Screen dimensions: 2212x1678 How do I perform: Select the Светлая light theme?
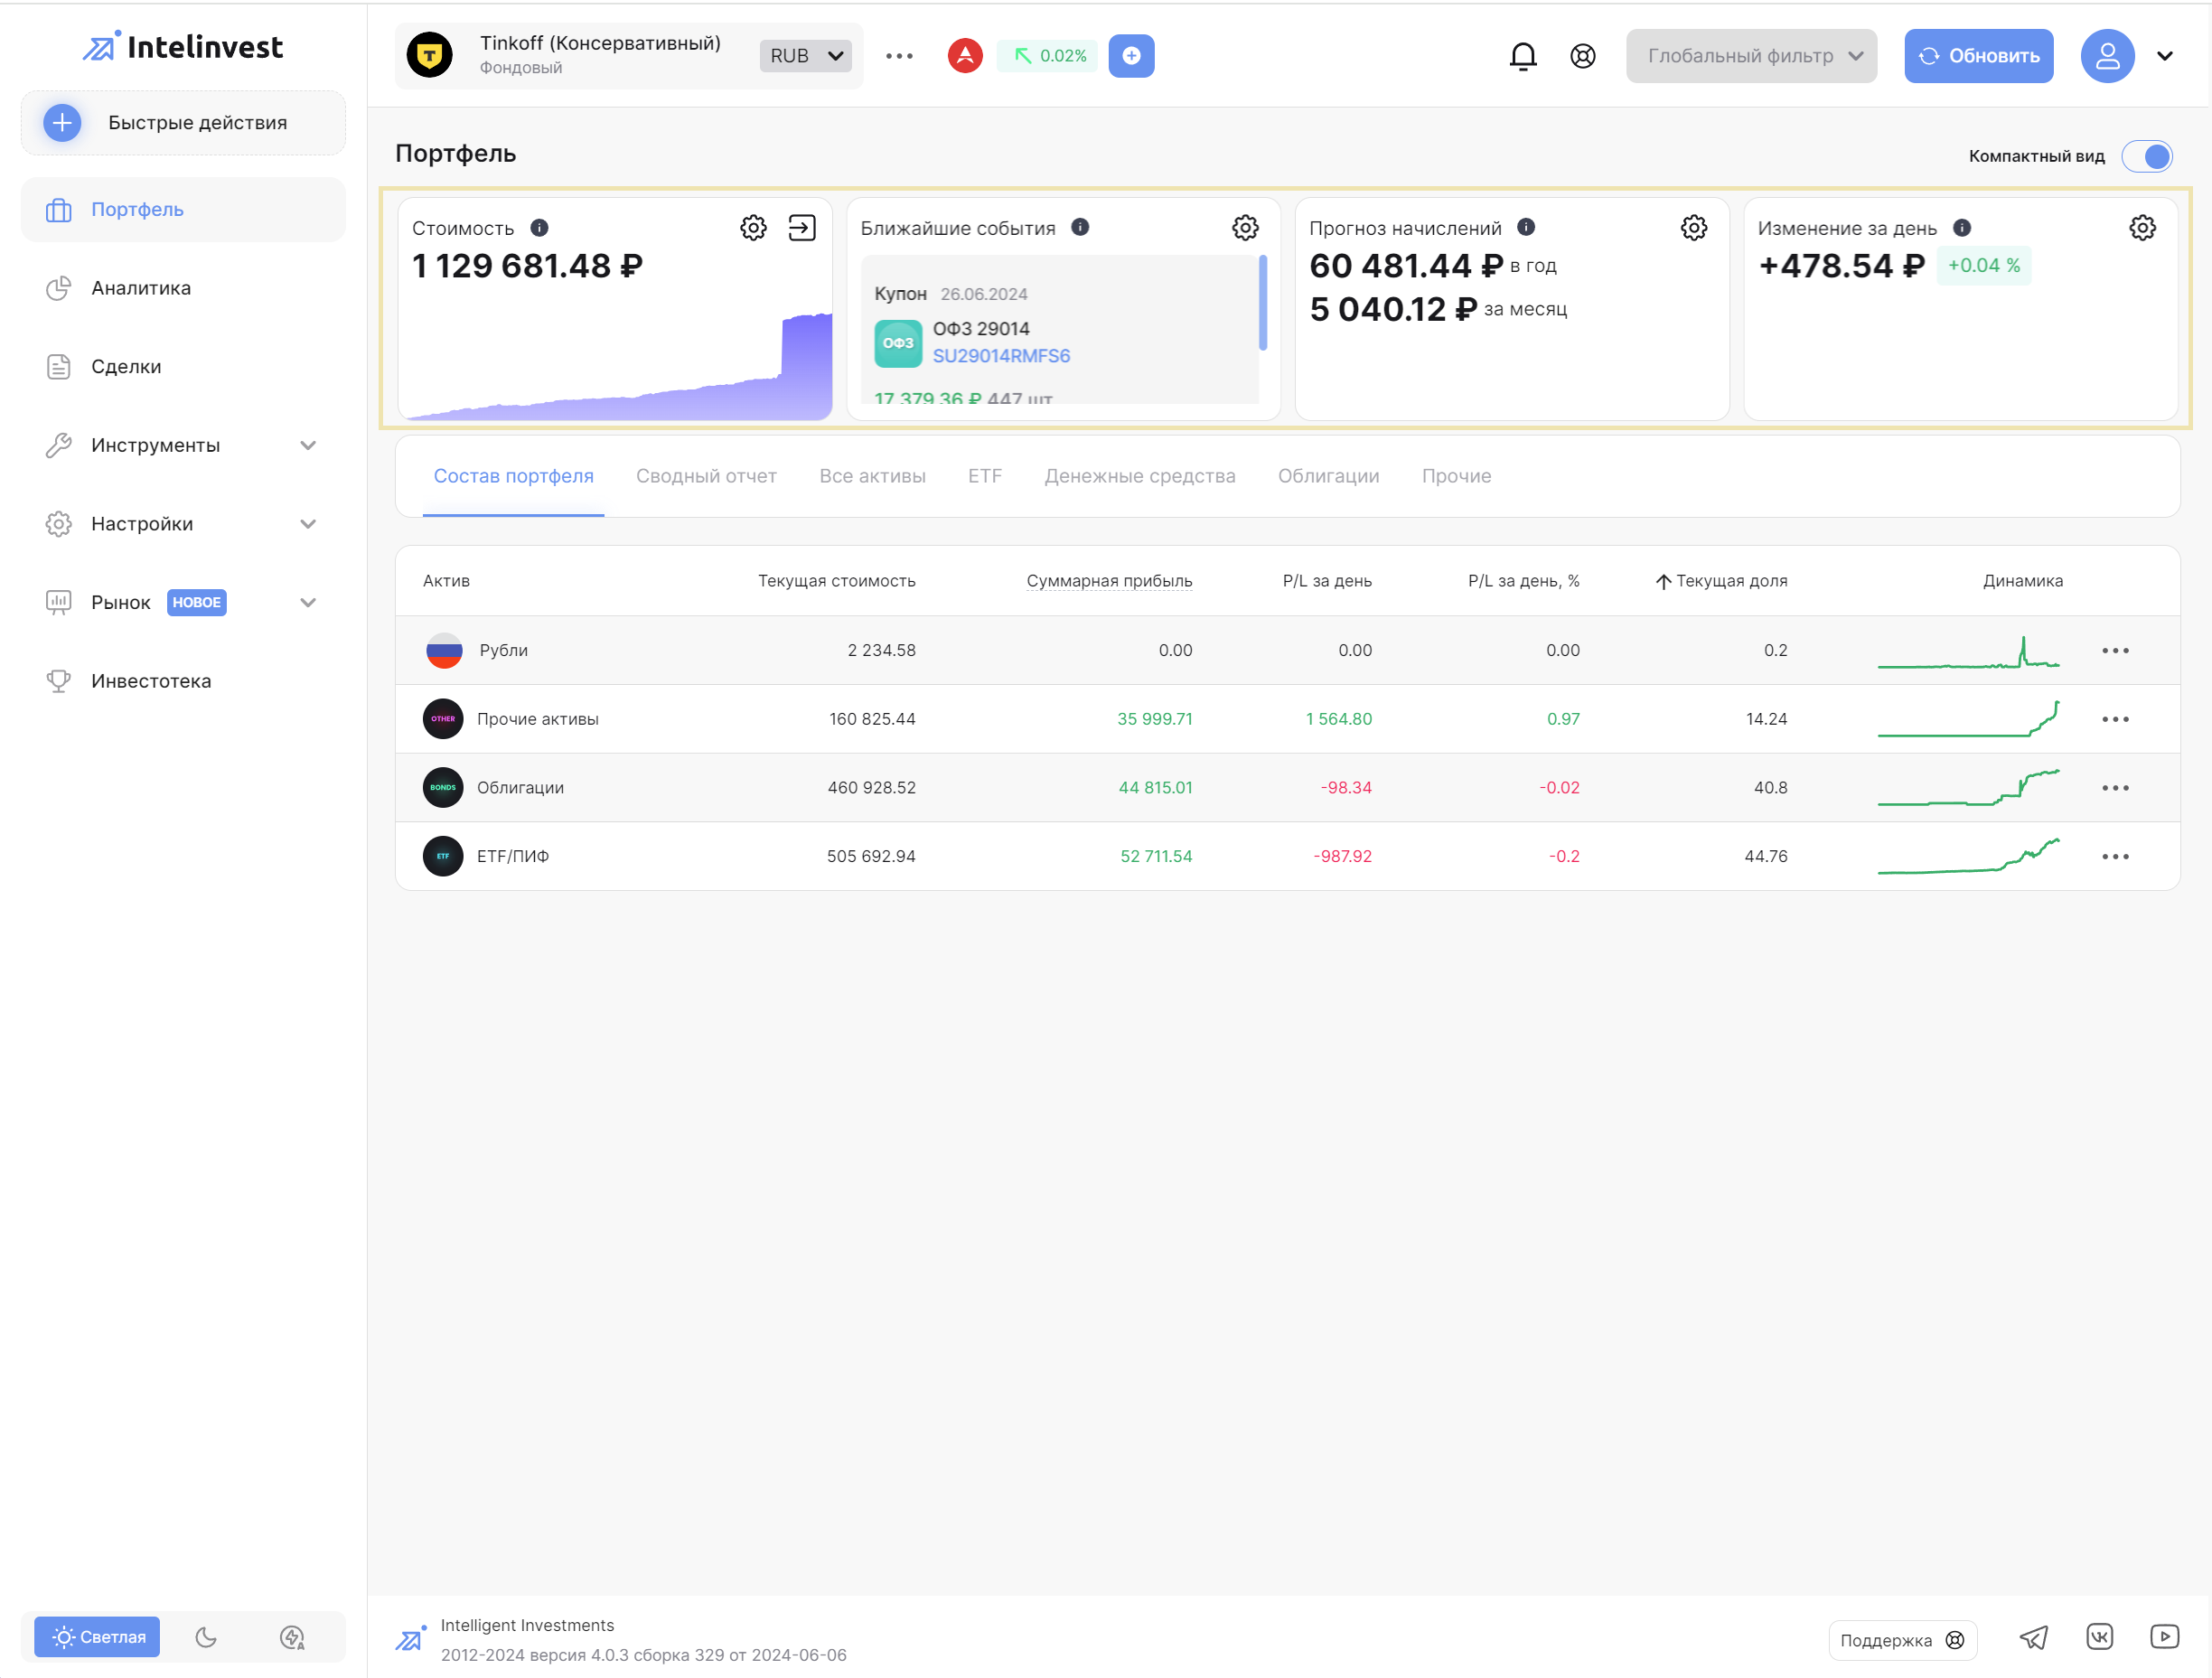[97, 1637]
